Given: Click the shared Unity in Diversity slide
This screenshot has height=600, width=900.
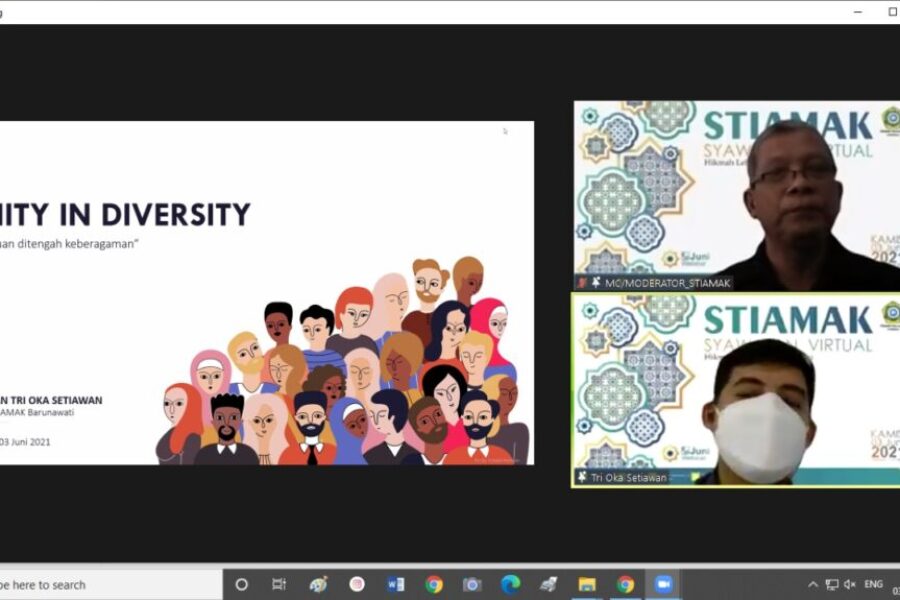Looking at the screenshot, I should (x=266, y=292).
